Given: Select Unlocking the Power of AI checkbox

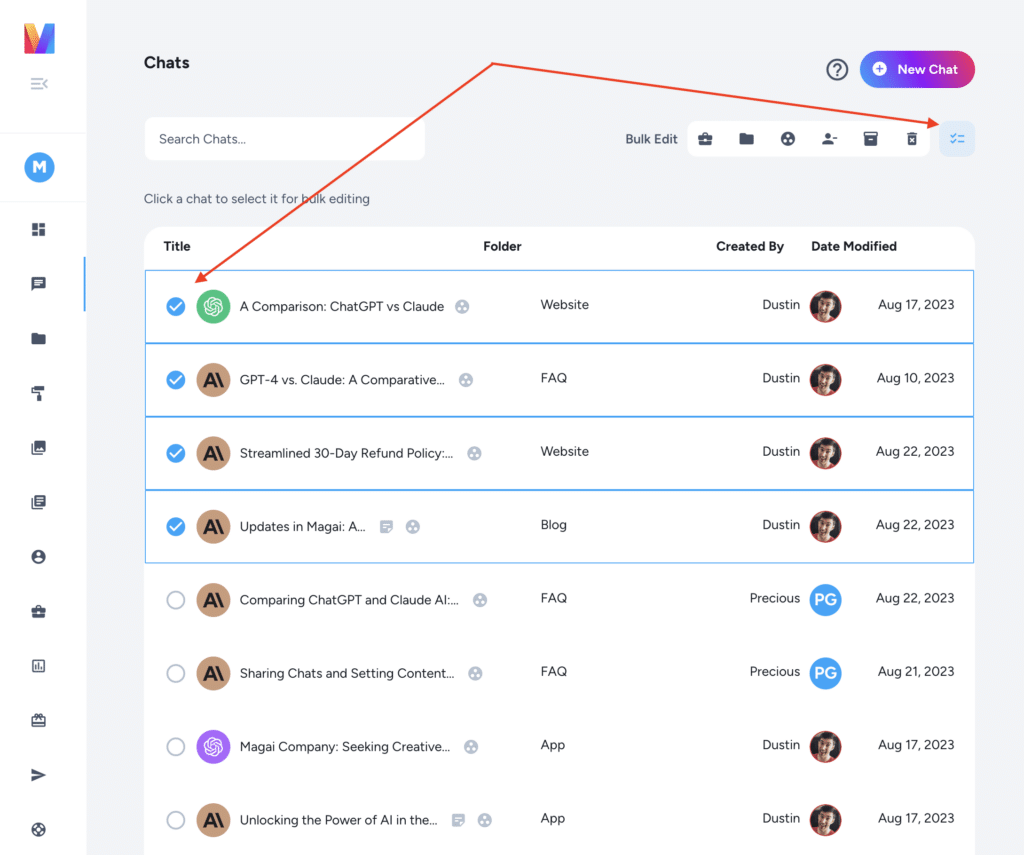Looking at the screenshot, I should point(176,820).
